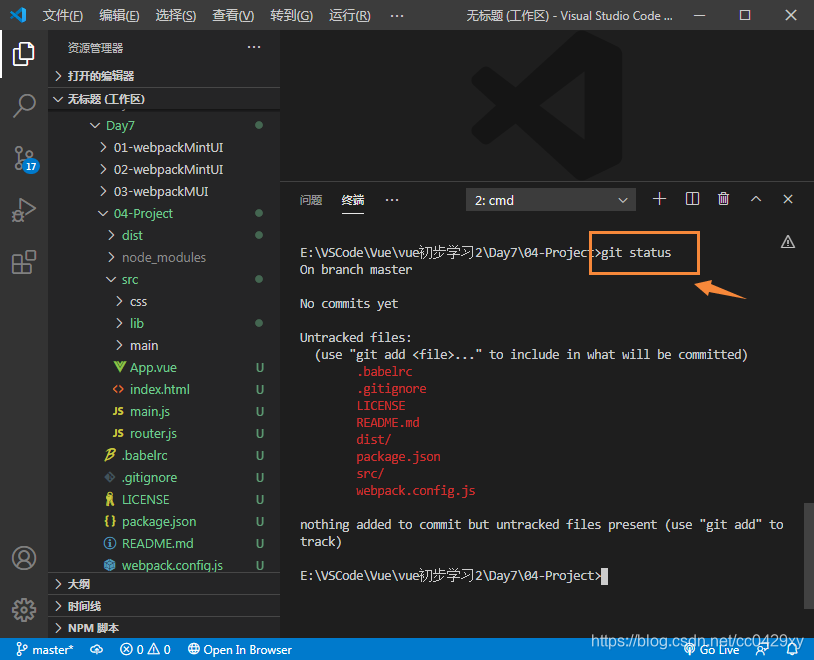Open the 转到(G) menu
The image size is (814, 660).
[291, 16]
